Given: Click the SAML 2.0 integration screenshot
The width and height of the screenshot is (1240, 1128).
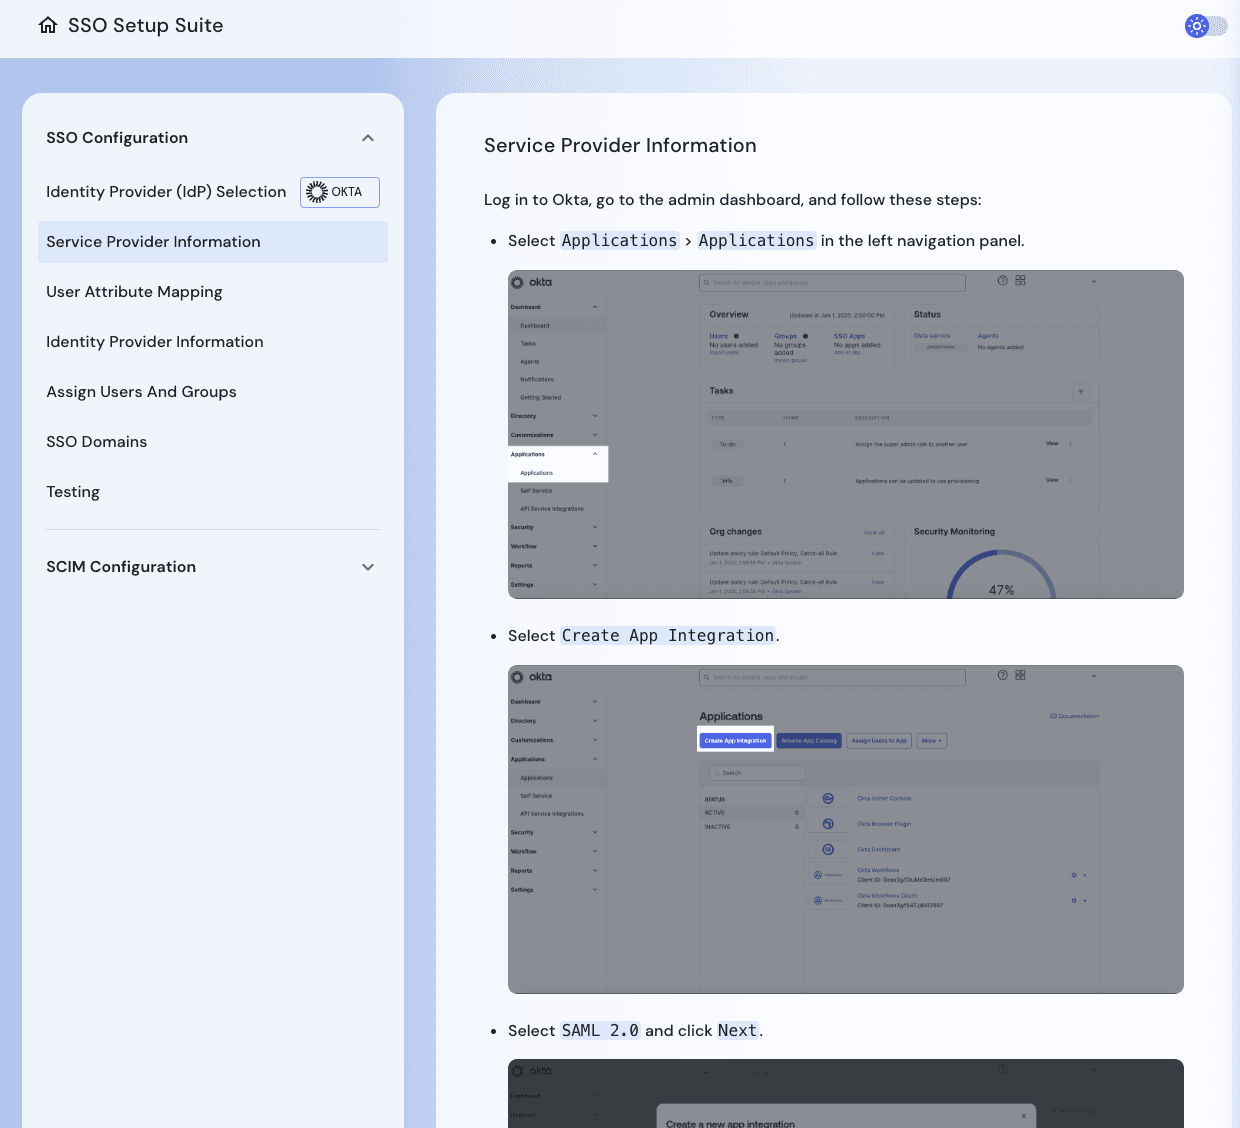Looking at the screenshot, I should coord(845,1093).
